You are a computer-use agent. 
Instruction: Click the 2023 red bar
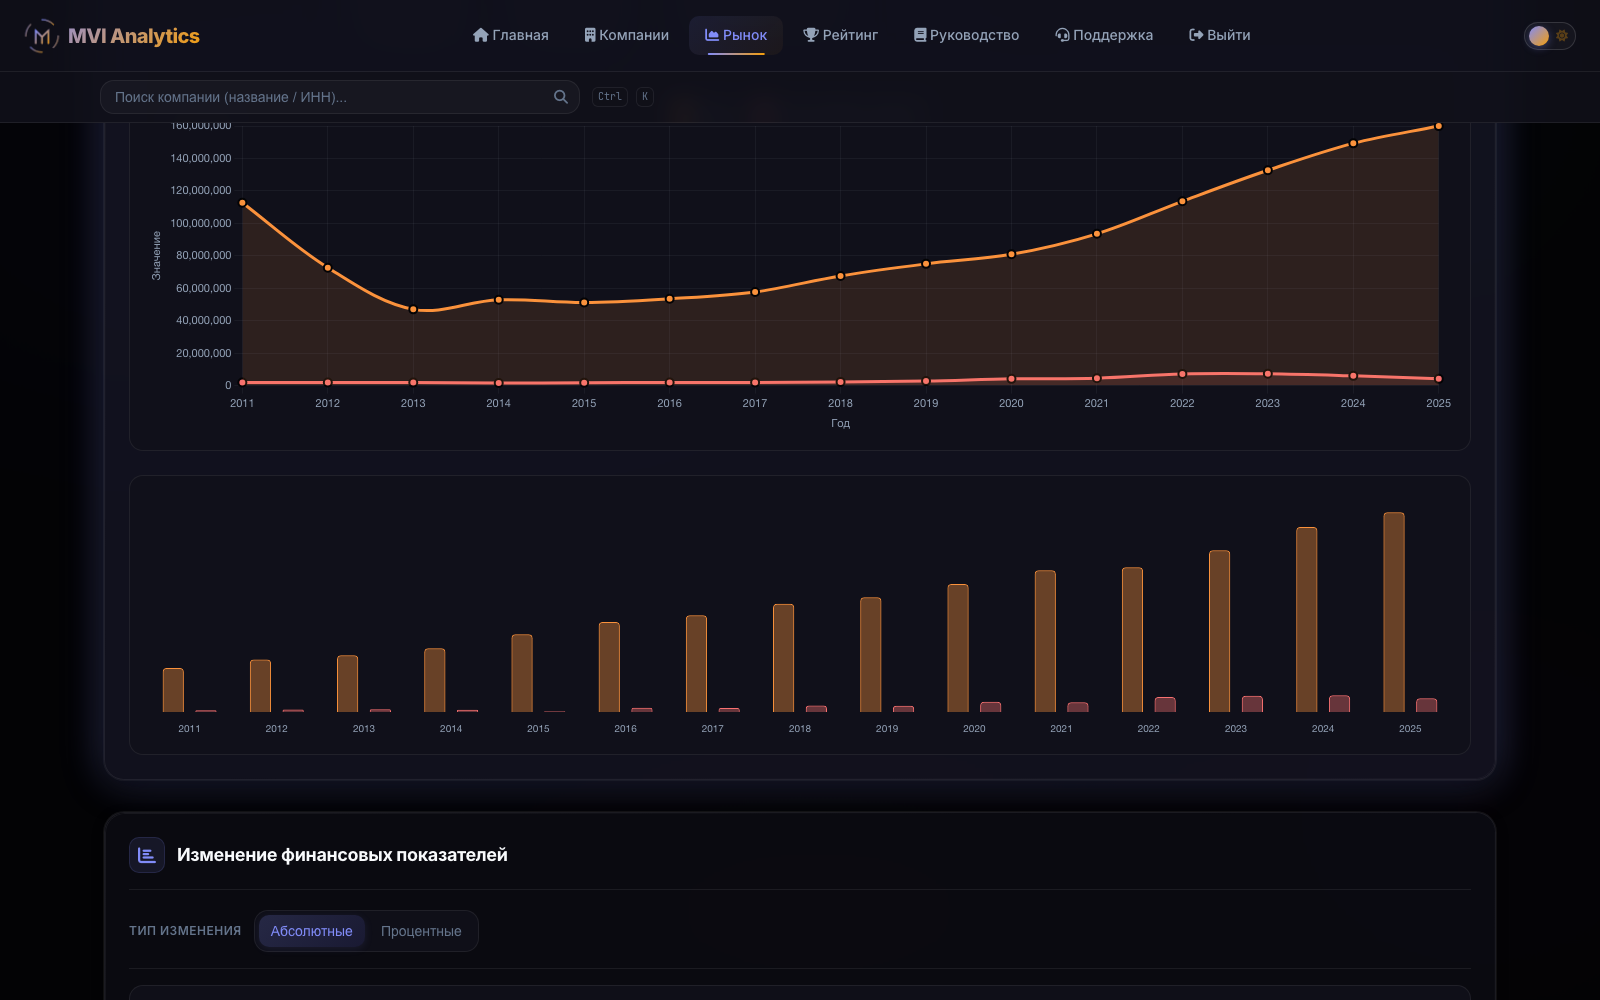1252,704
